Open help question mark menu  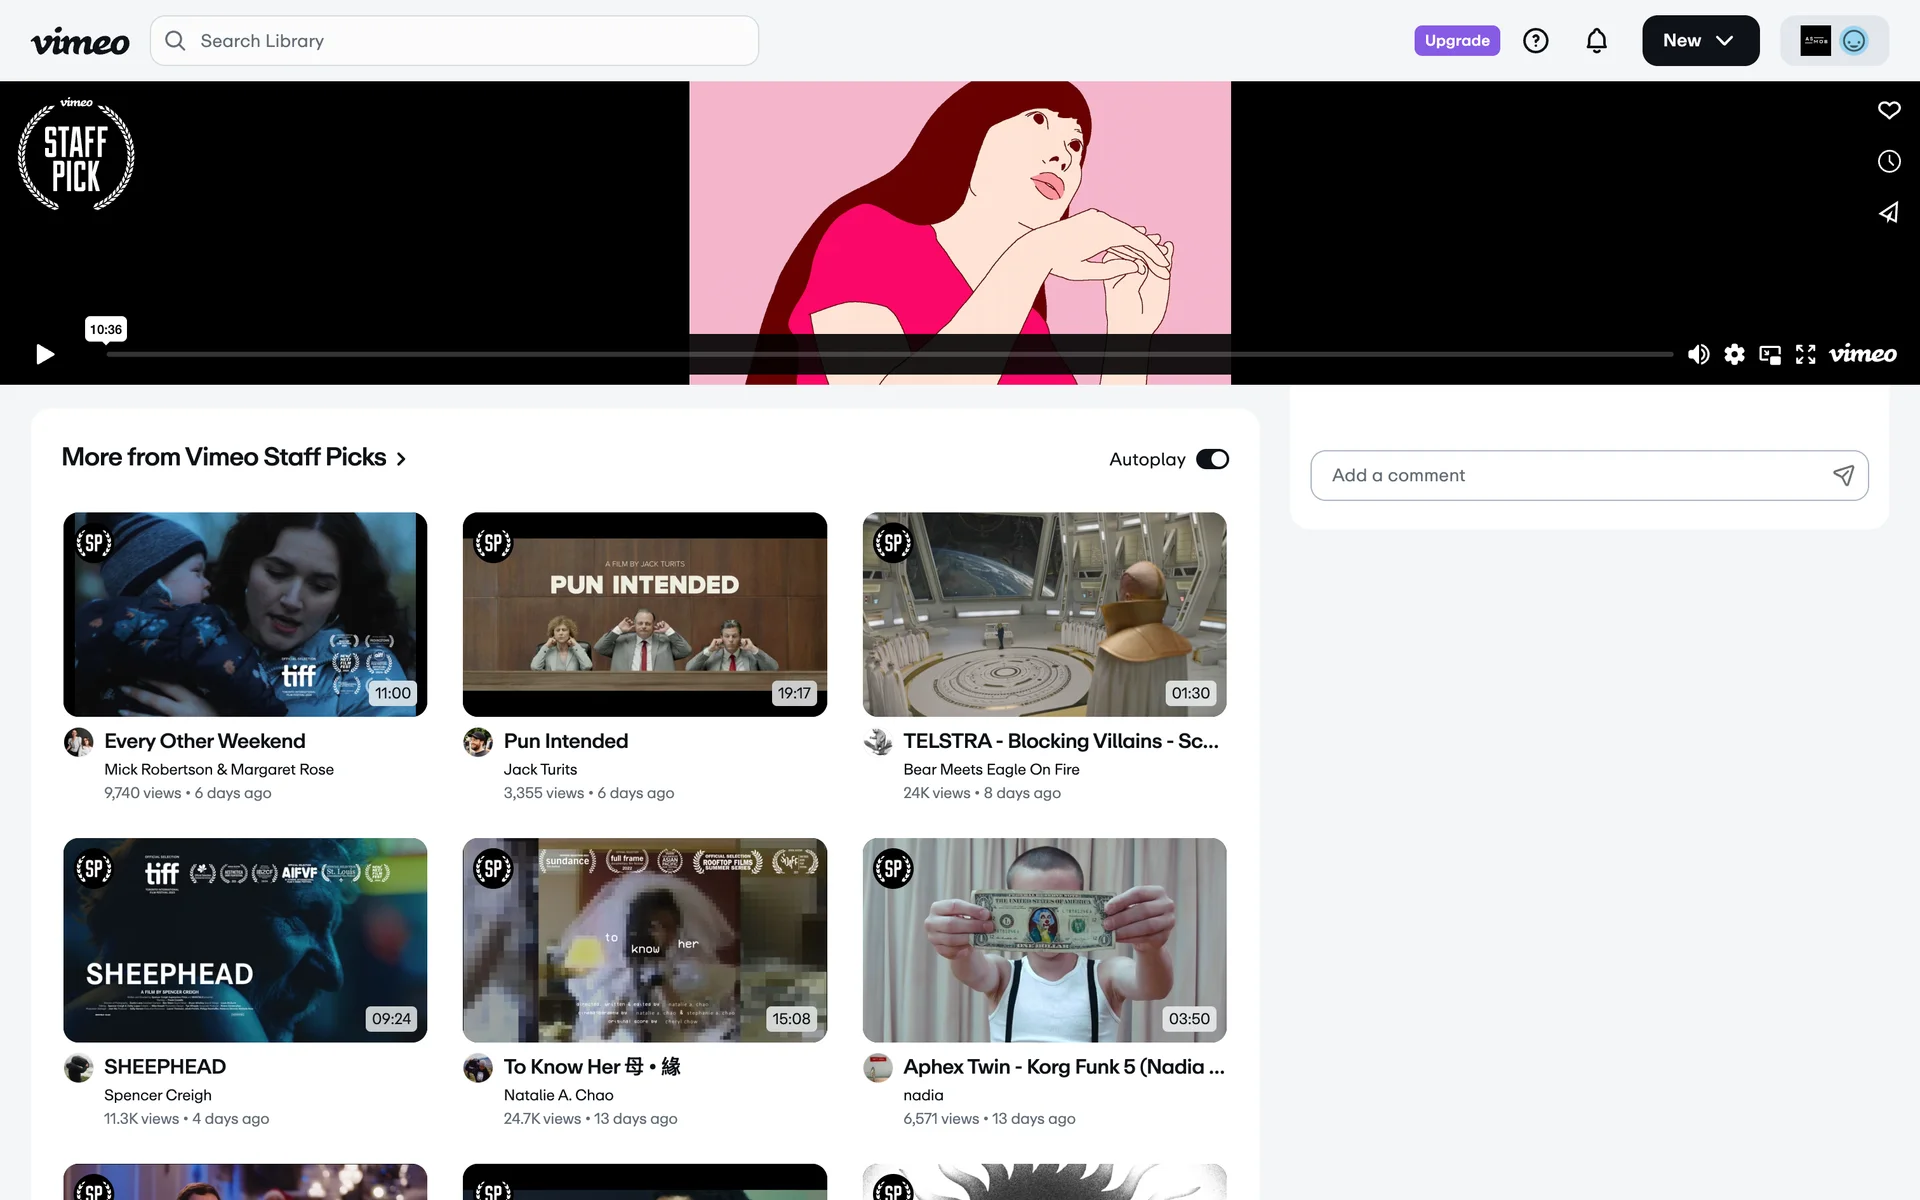1535,41
